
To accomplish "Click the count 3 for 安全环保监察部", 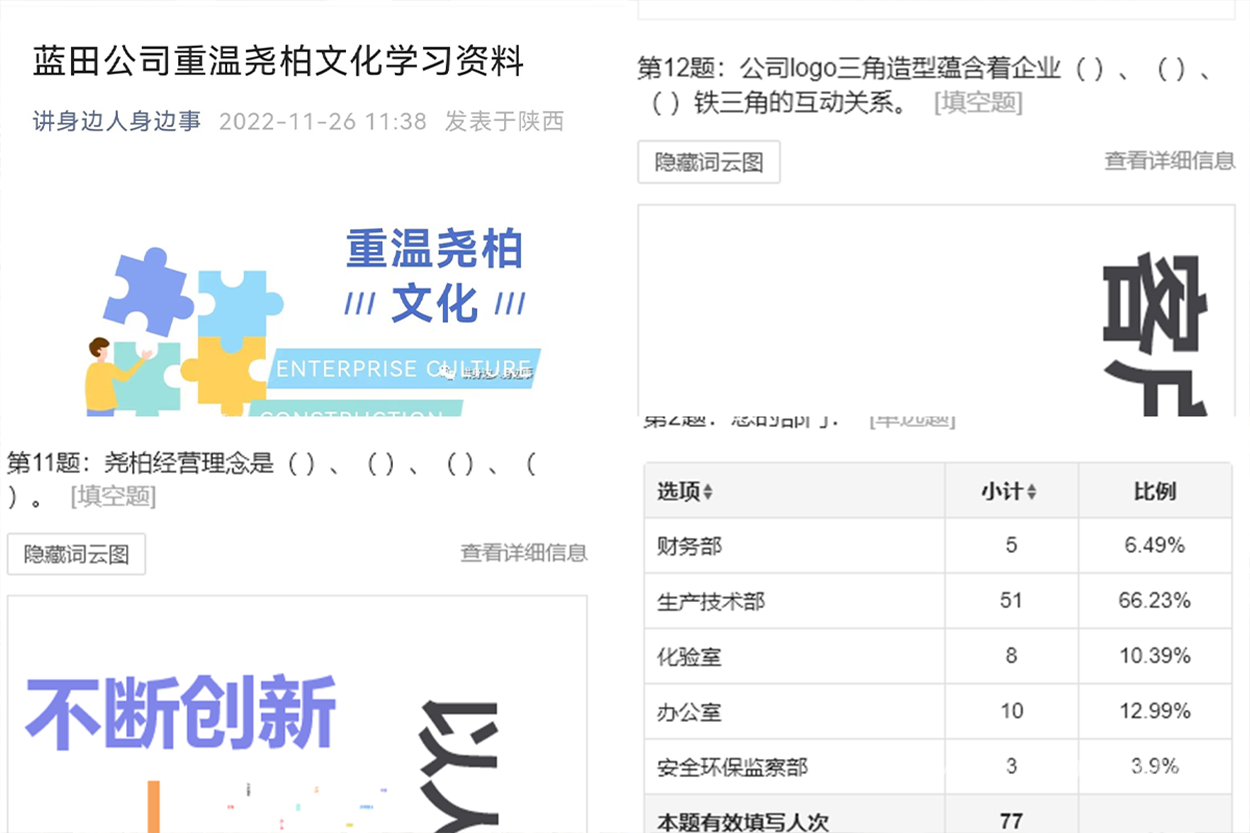I will (1011, 766).
